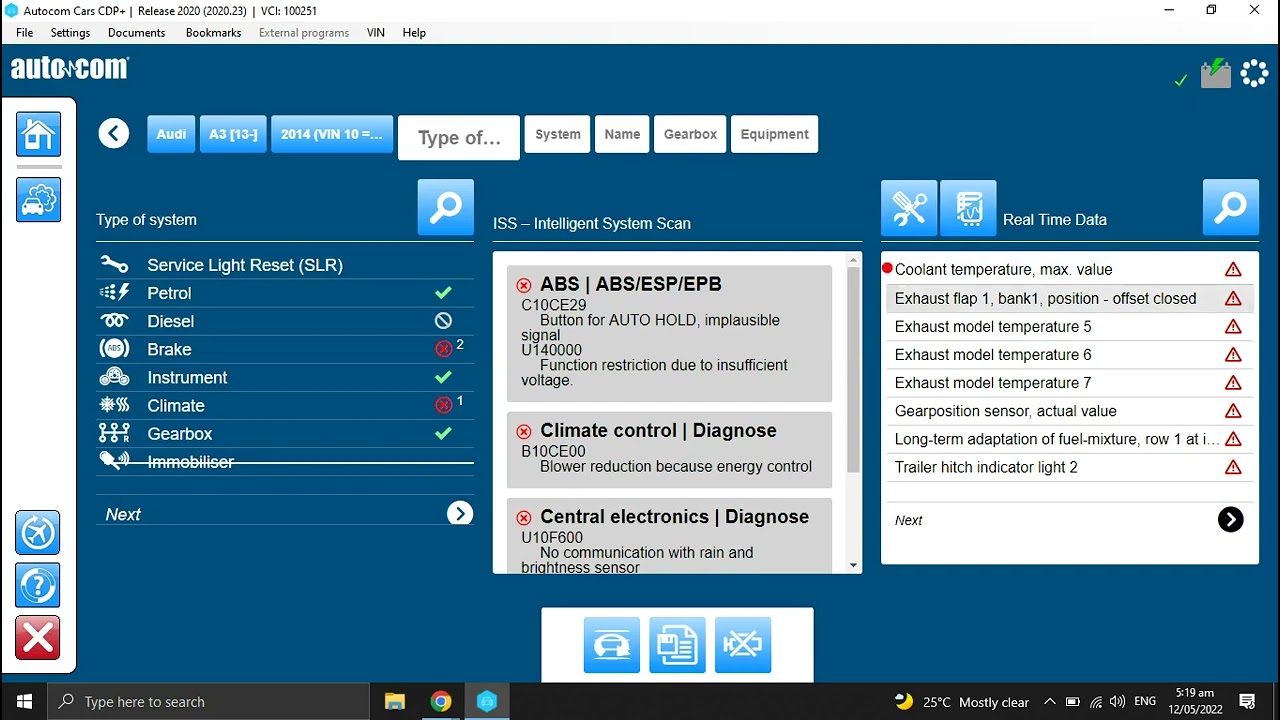The width and height of the screenshot is (1280, 720).
Task: Select Trailer hitch indicator light 2
Action: click(x=1069, y=467)
